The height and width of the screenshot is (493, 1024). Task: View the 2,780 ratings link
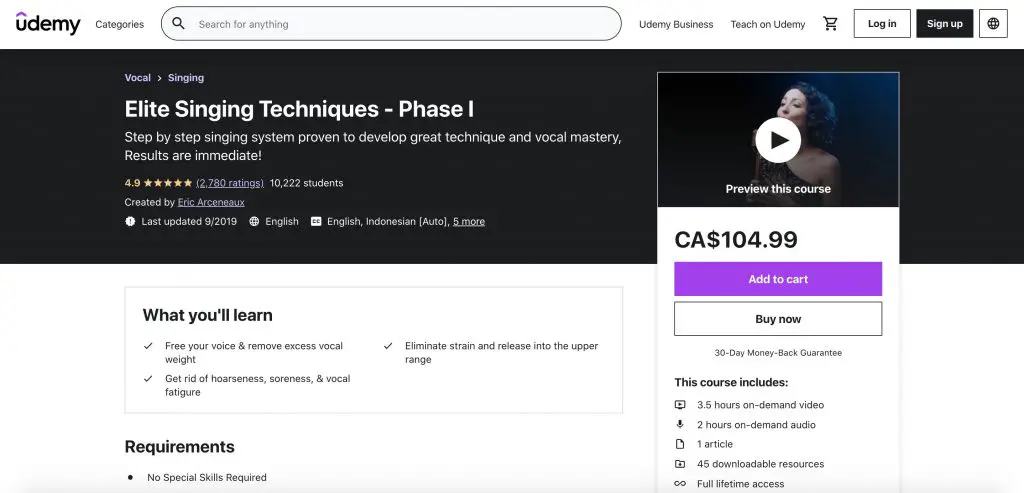tap(230, 183)
